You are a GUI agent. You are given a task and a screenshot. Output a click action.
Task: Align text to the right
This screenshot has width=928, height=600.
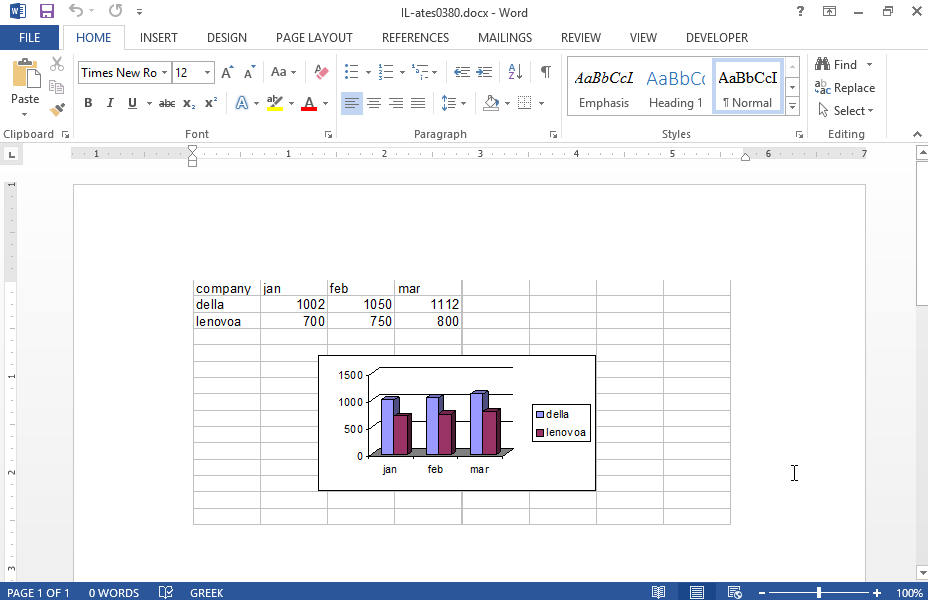click(x=396, y=104)
